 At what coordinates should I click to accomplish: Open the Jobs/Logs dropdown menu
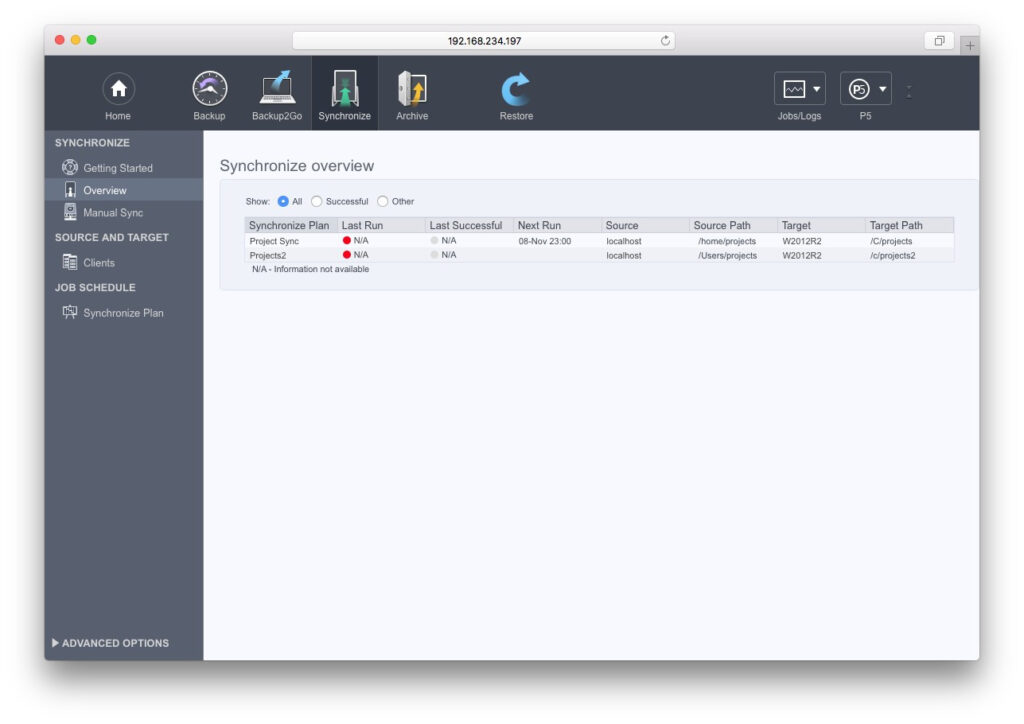pyautogui.click(x=799, y=90)
